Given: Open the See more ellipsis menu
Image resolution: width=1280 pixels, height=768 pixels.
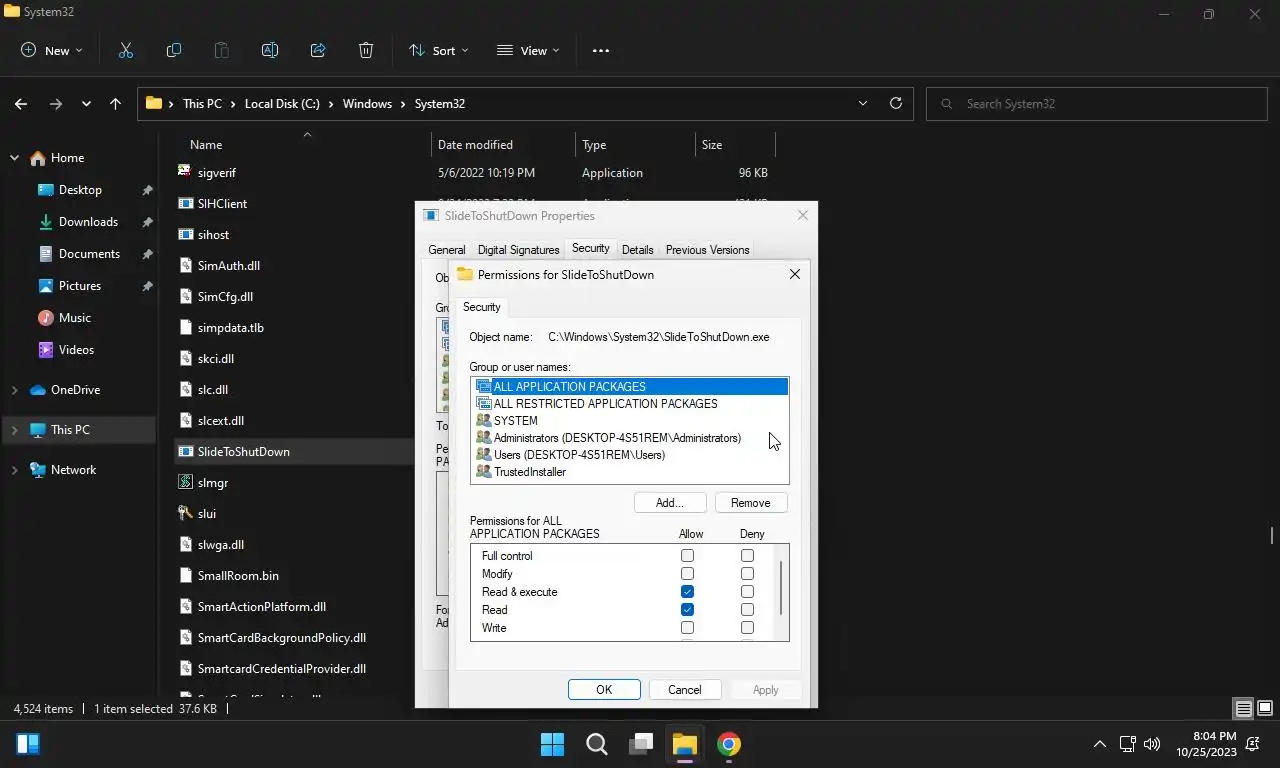Looking at the screenshot, I should pos(601,50).
